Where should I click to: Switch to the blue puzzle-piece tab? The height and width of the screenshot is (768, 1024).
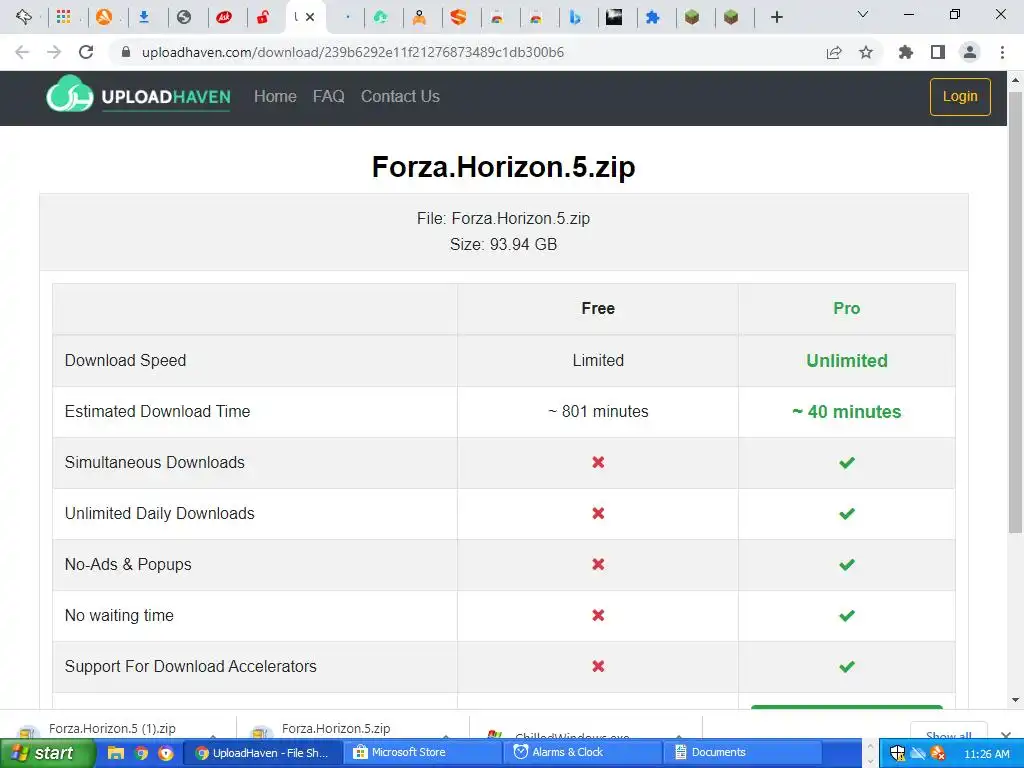point(652,17)
